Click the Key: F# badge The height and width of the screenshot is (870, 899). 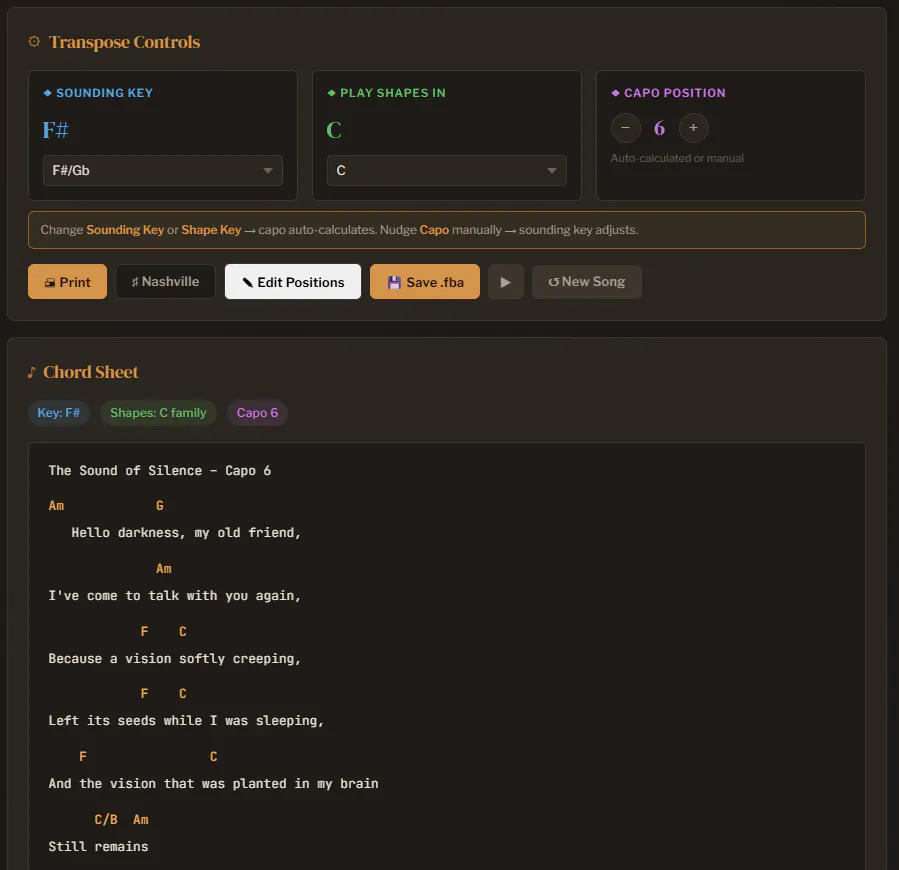point(58,413)
